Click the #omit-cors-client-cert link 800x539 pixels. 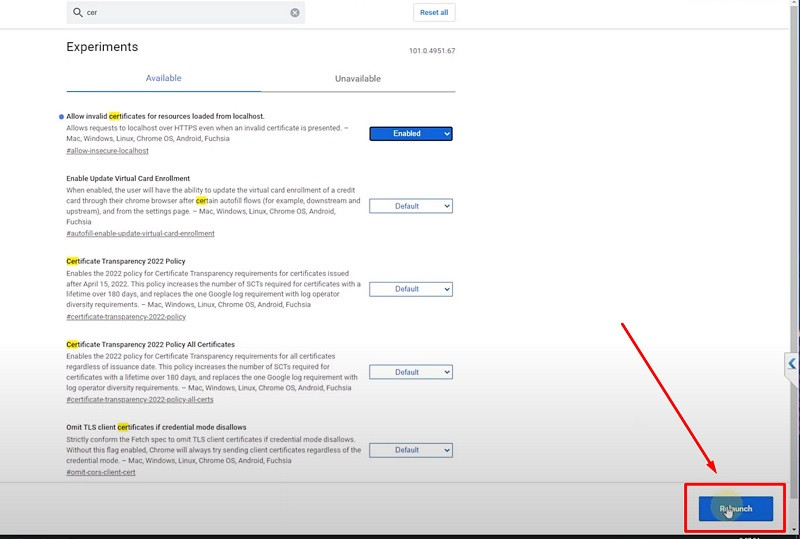click(101, 472)
